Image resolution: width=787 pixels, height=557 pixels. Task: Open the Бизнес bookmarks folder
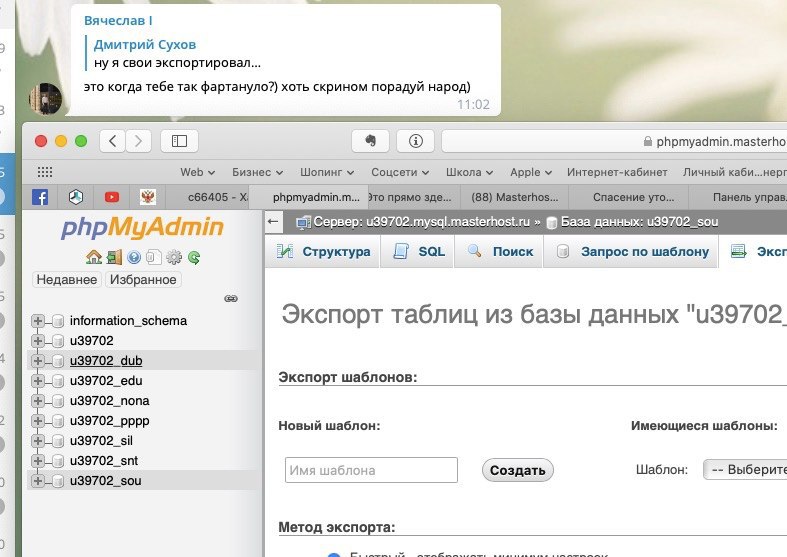(257, 172)
